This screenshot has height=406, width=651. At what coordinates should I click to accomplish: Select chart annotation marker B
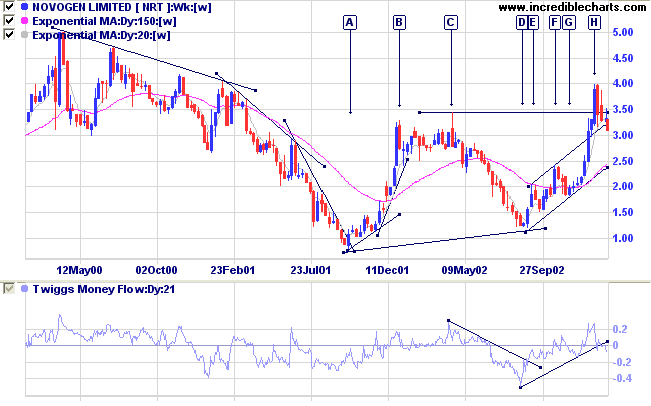pos(399,22)
